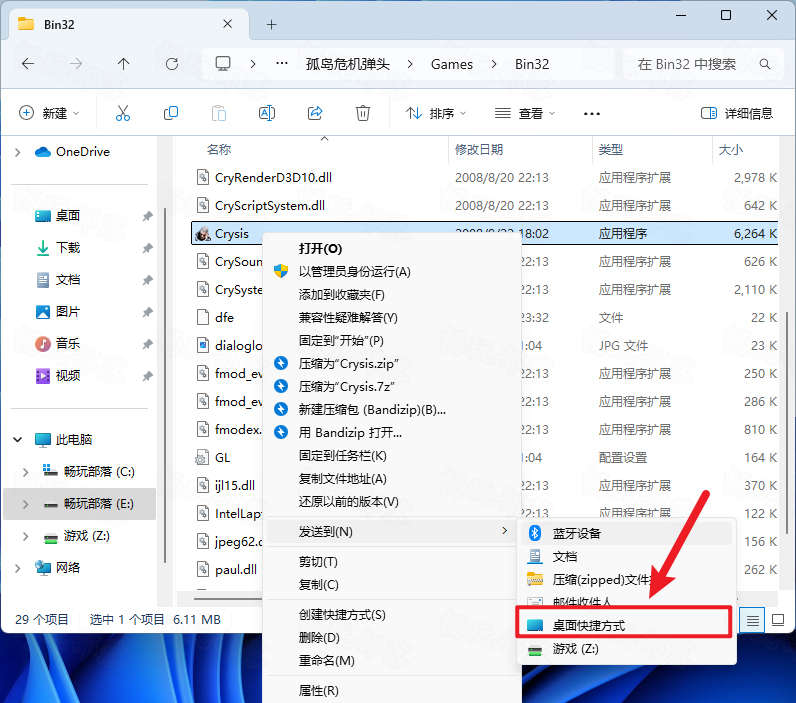Open the 查看 view dropdown
Screen dimensions: 796x703
[x=525, y=113]
